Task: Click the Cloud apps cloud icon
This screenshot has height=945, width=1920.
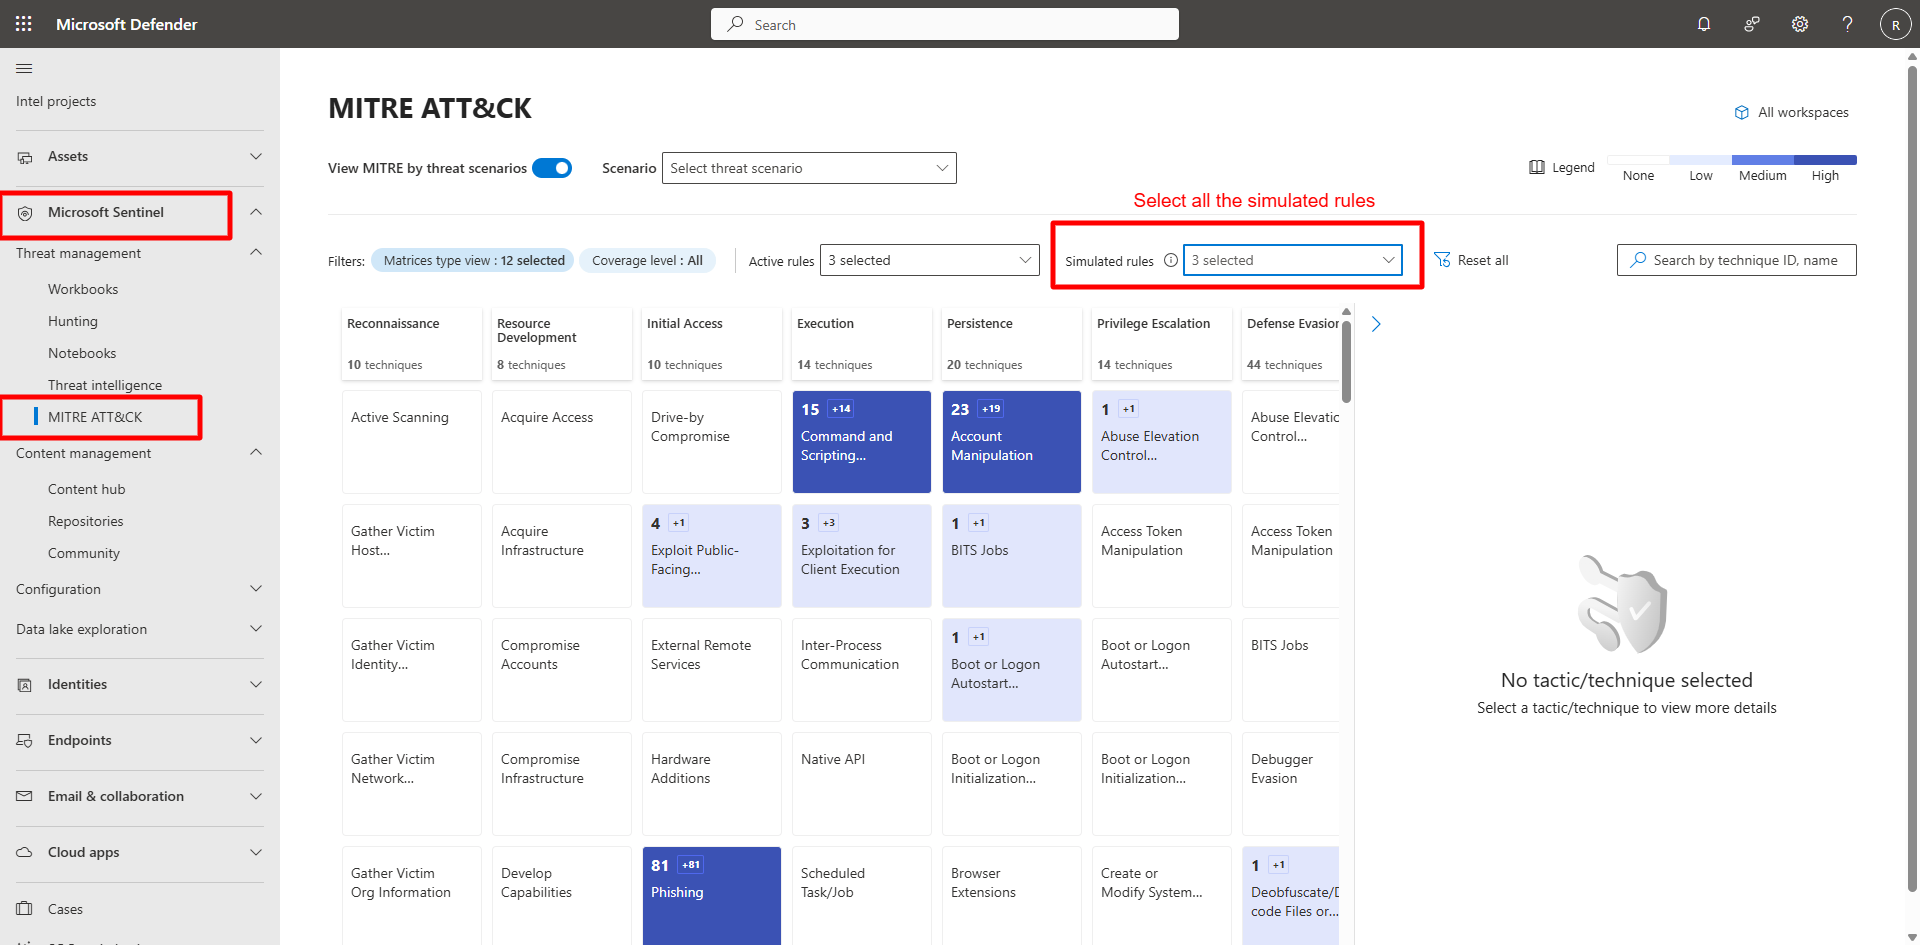Action: (25, 853)
